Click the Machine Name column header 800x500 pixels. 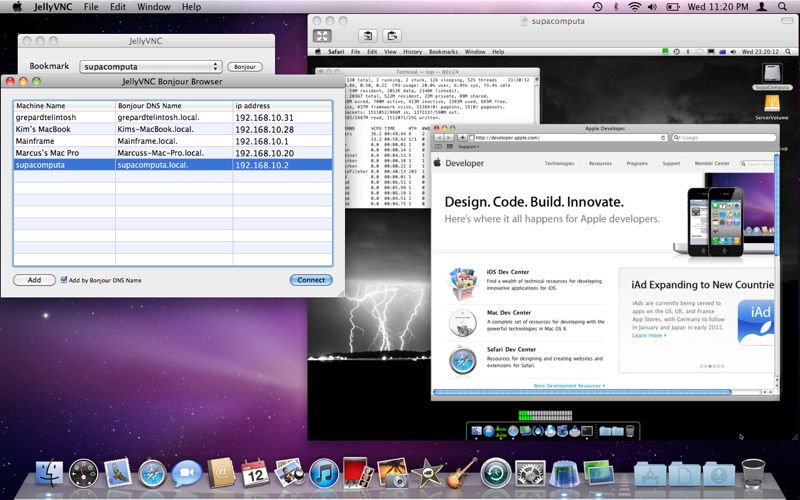64,106
